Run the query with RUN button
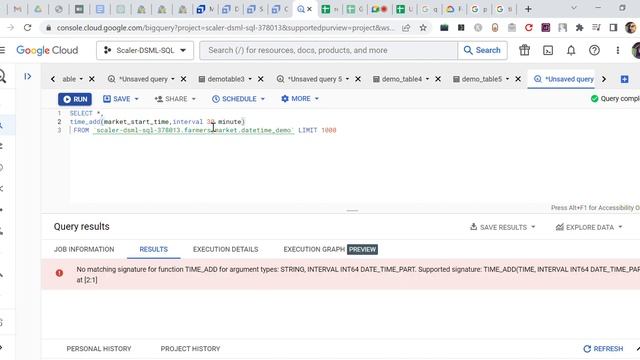 pyautogui.click(x=75, y=99)
